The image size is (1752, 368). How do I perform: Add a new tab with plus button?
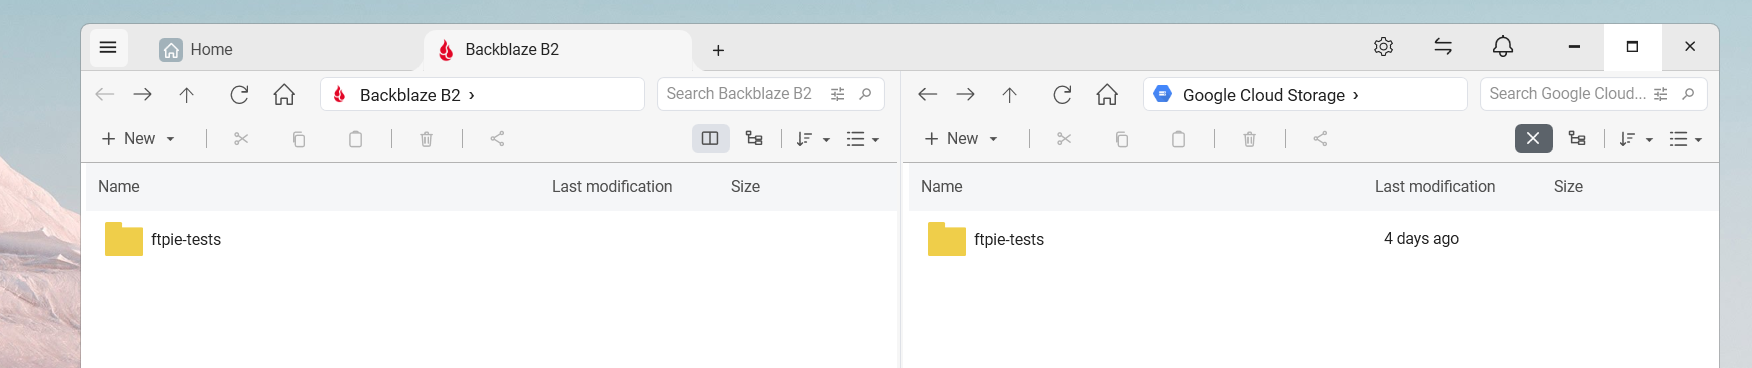coord(718,50)
